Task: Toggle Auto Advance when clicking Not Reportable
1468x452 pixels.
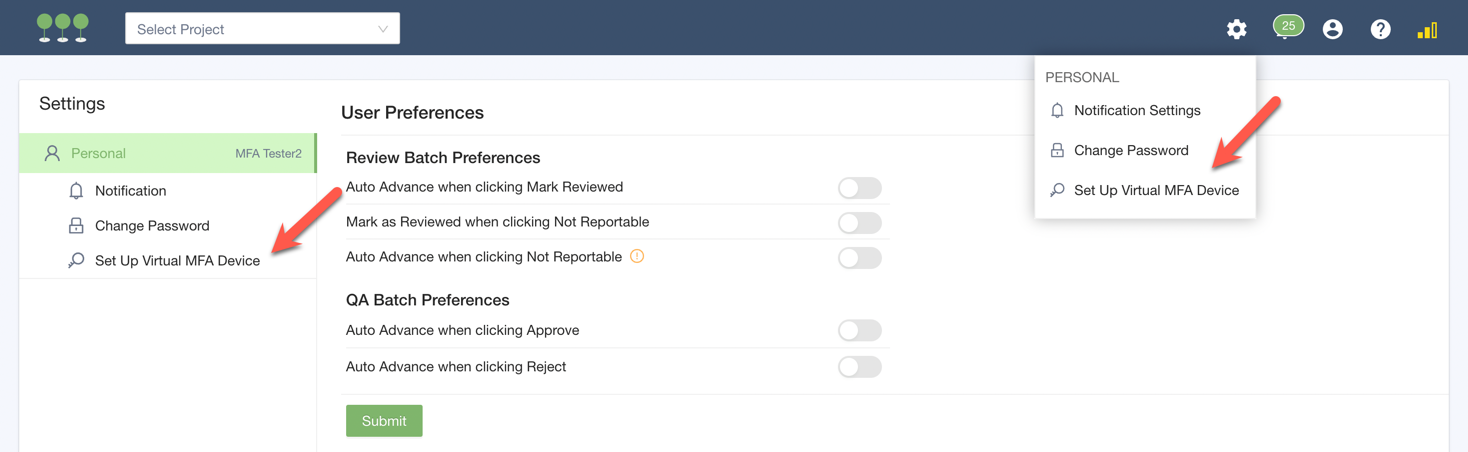Action: pyautogui.click(x=859, y=258)
